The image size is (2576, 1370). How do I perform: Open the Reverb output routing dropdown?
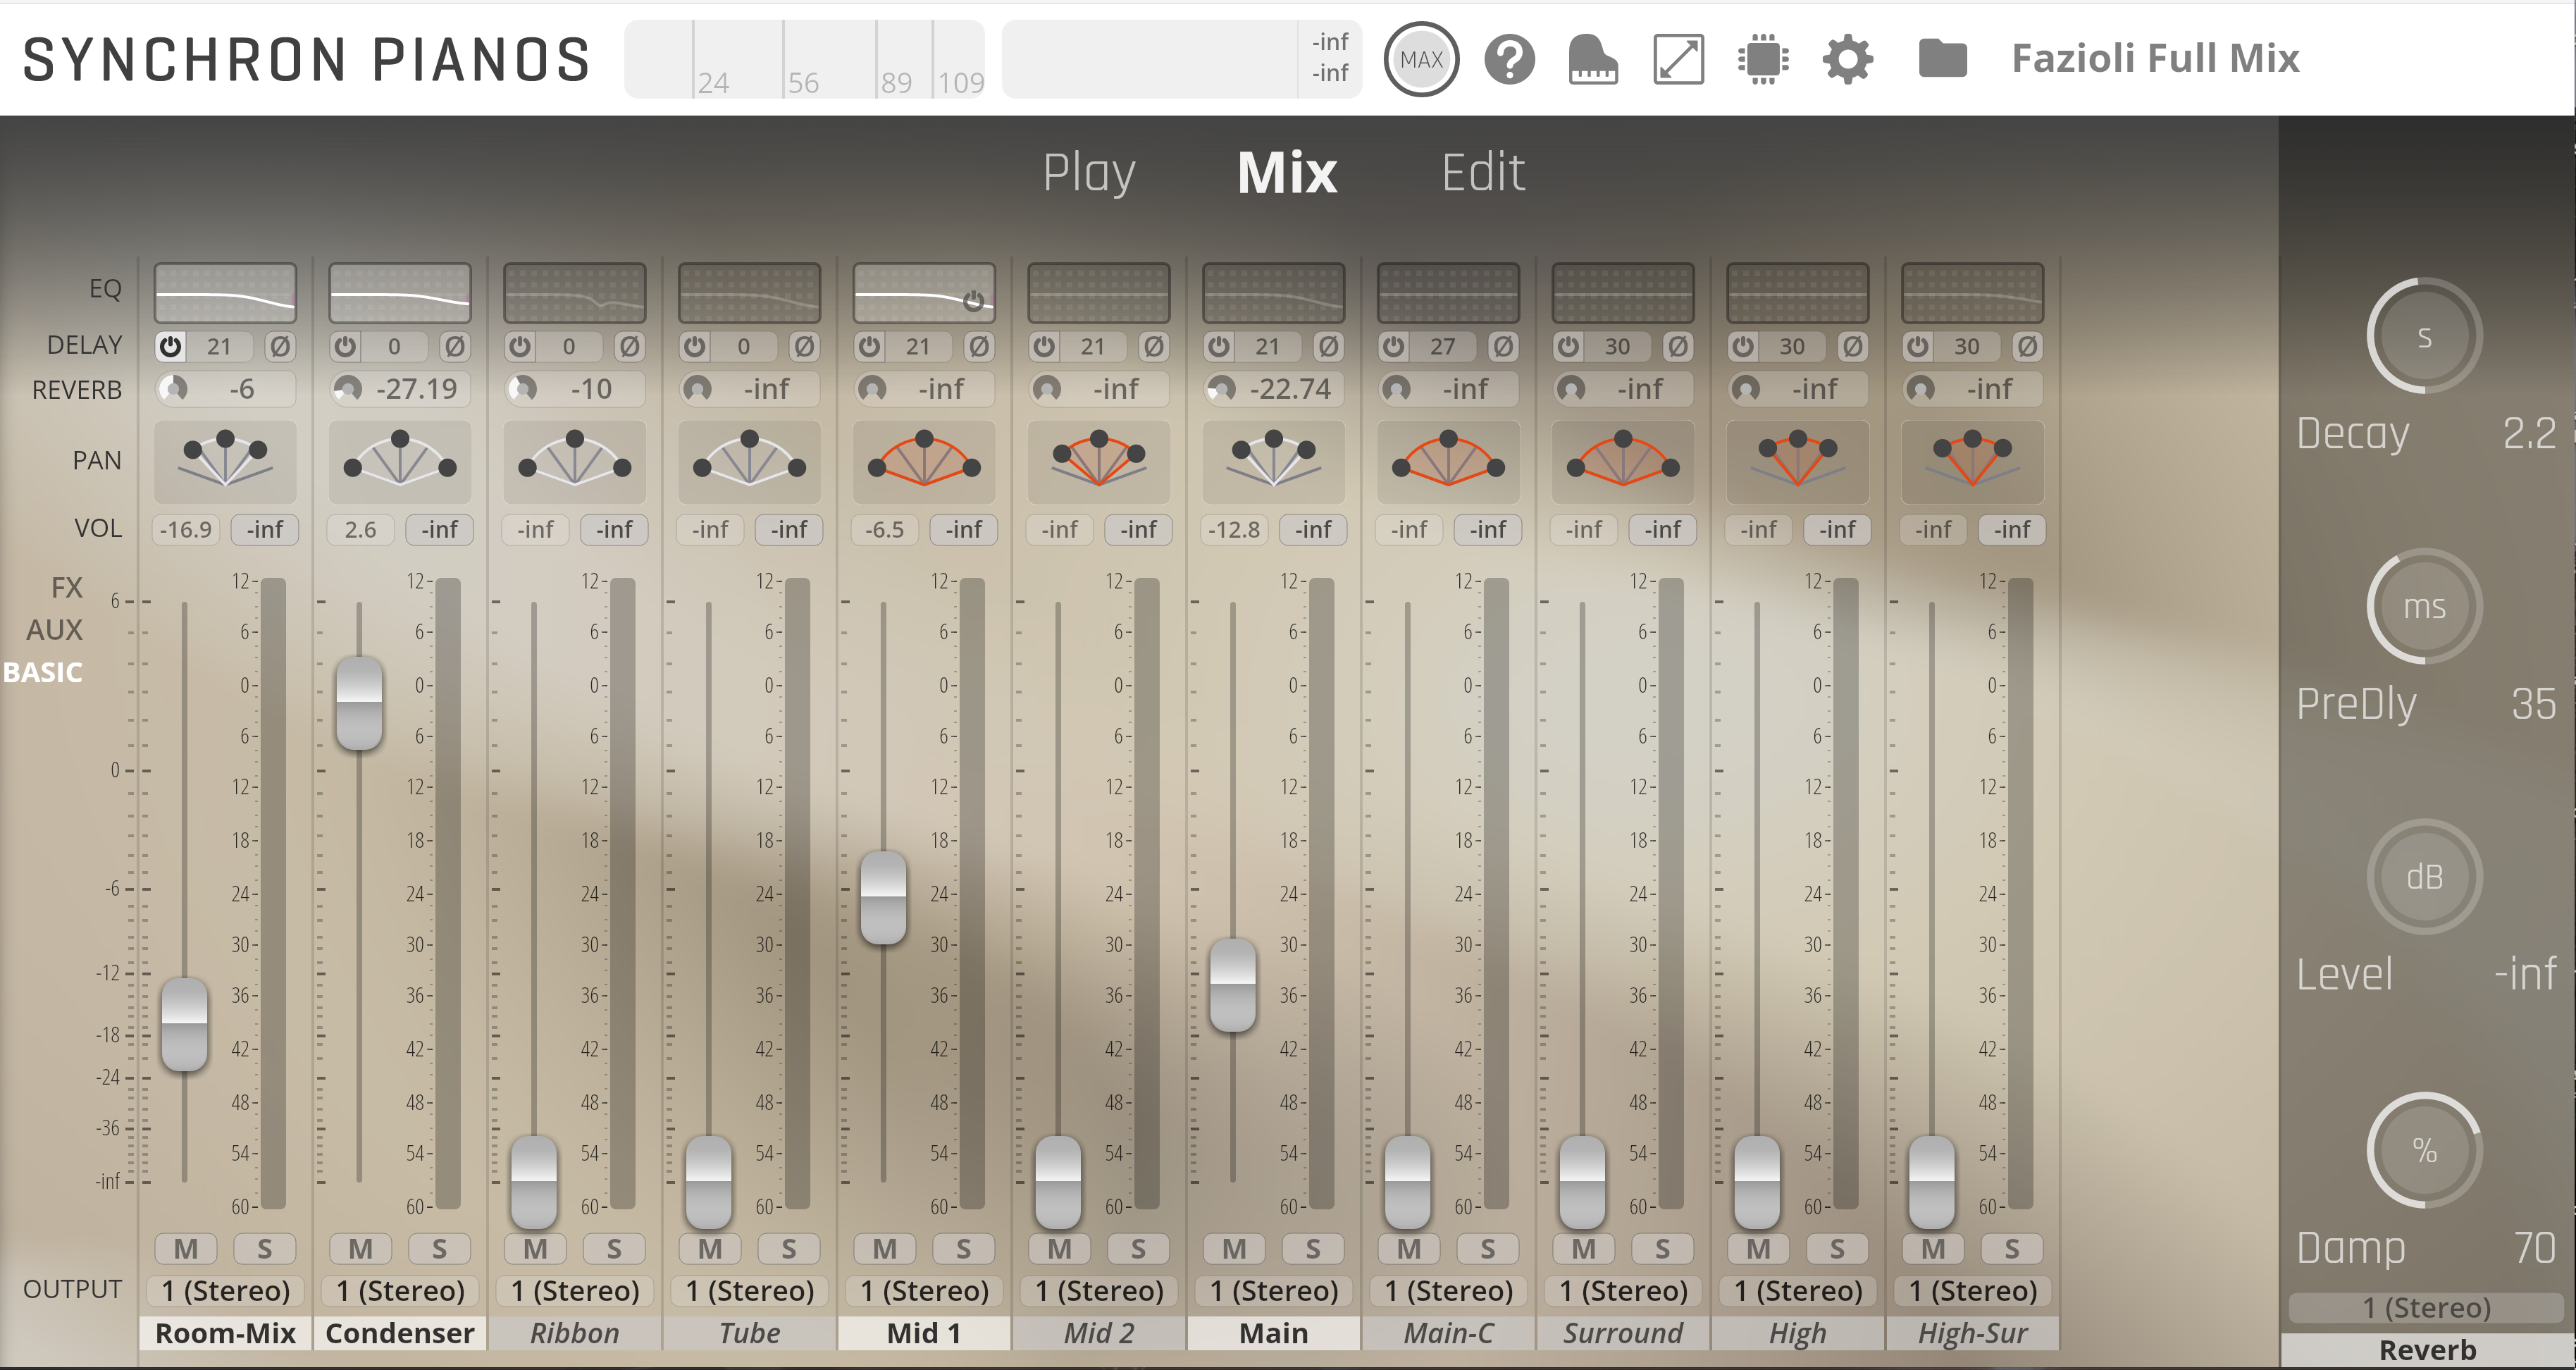(x=2426, y=1308)
